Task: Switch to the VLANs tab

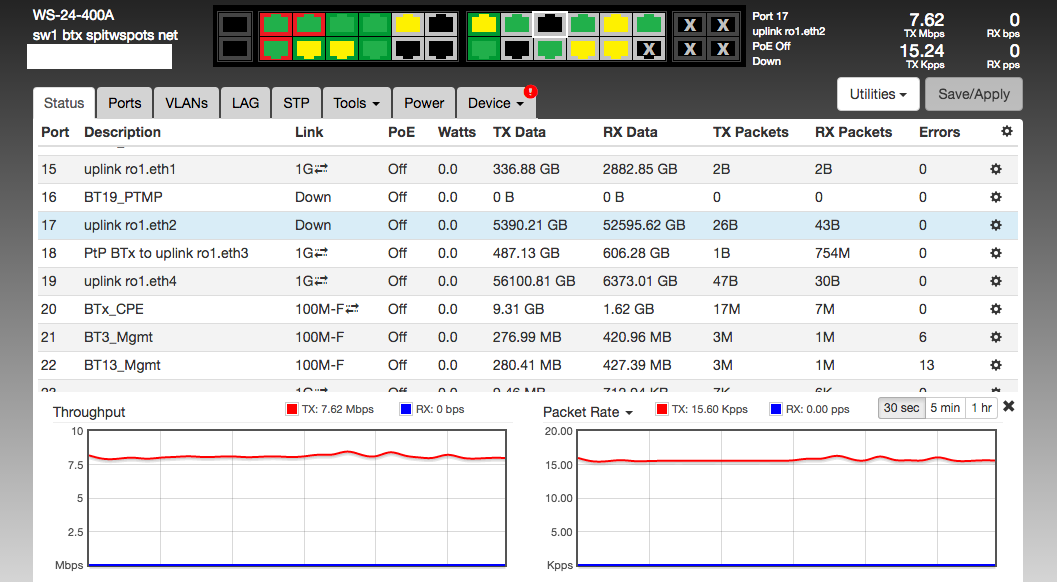Action: point(186,103)
